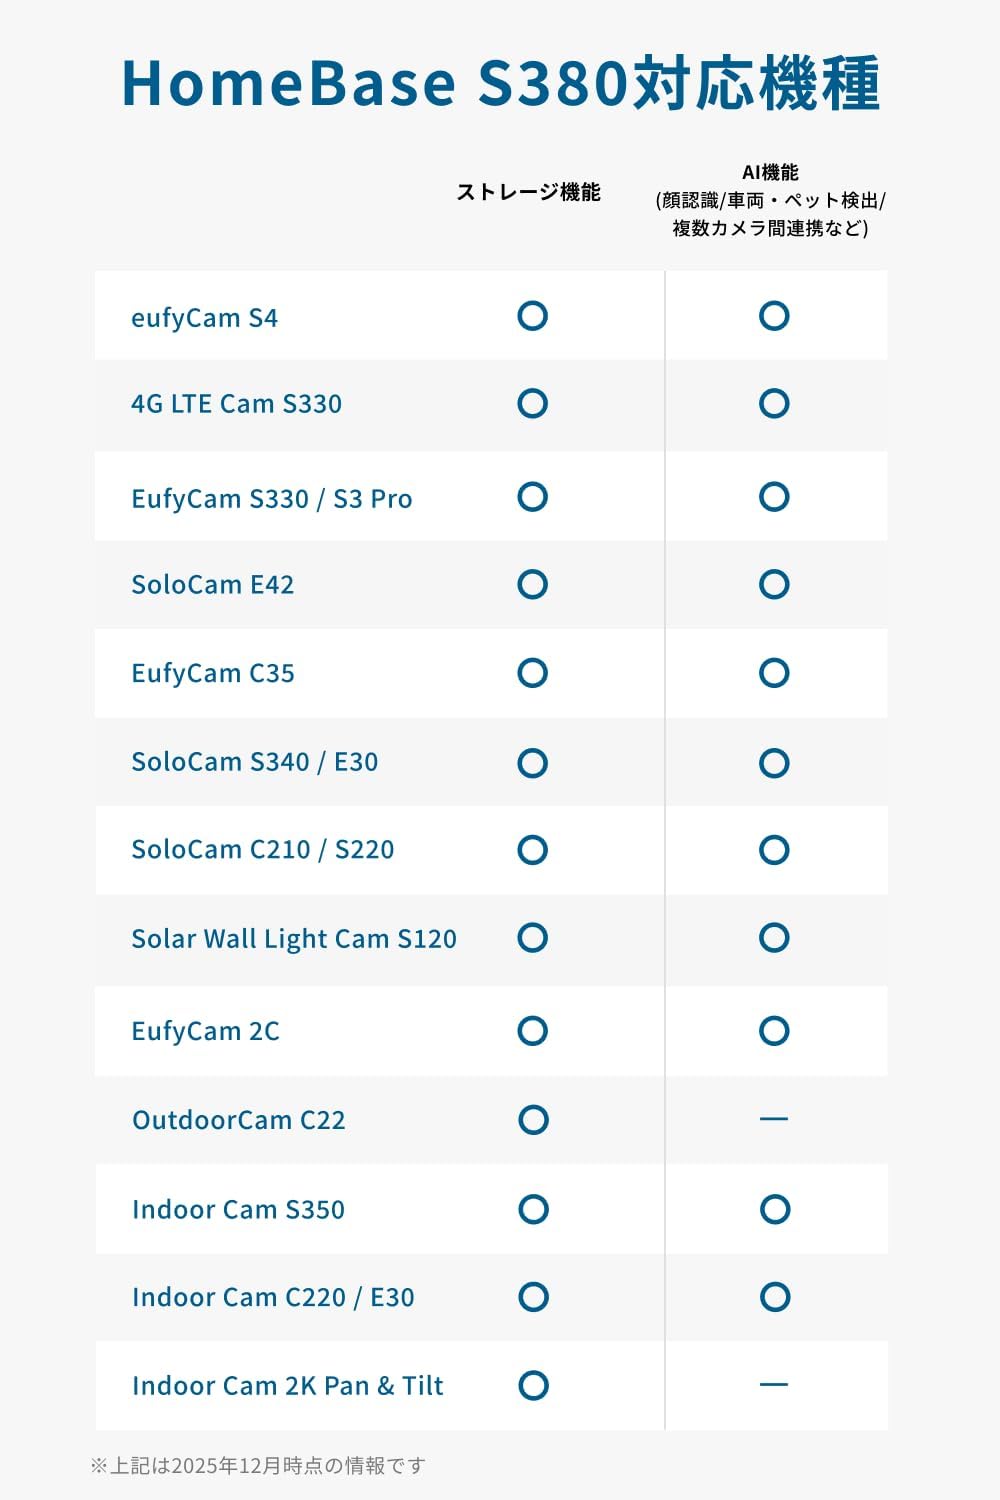Viewport: 1000px width, 1500px height.
Task: Click the storage circle for SoloCam E42
Action: (x=533, y=584)
